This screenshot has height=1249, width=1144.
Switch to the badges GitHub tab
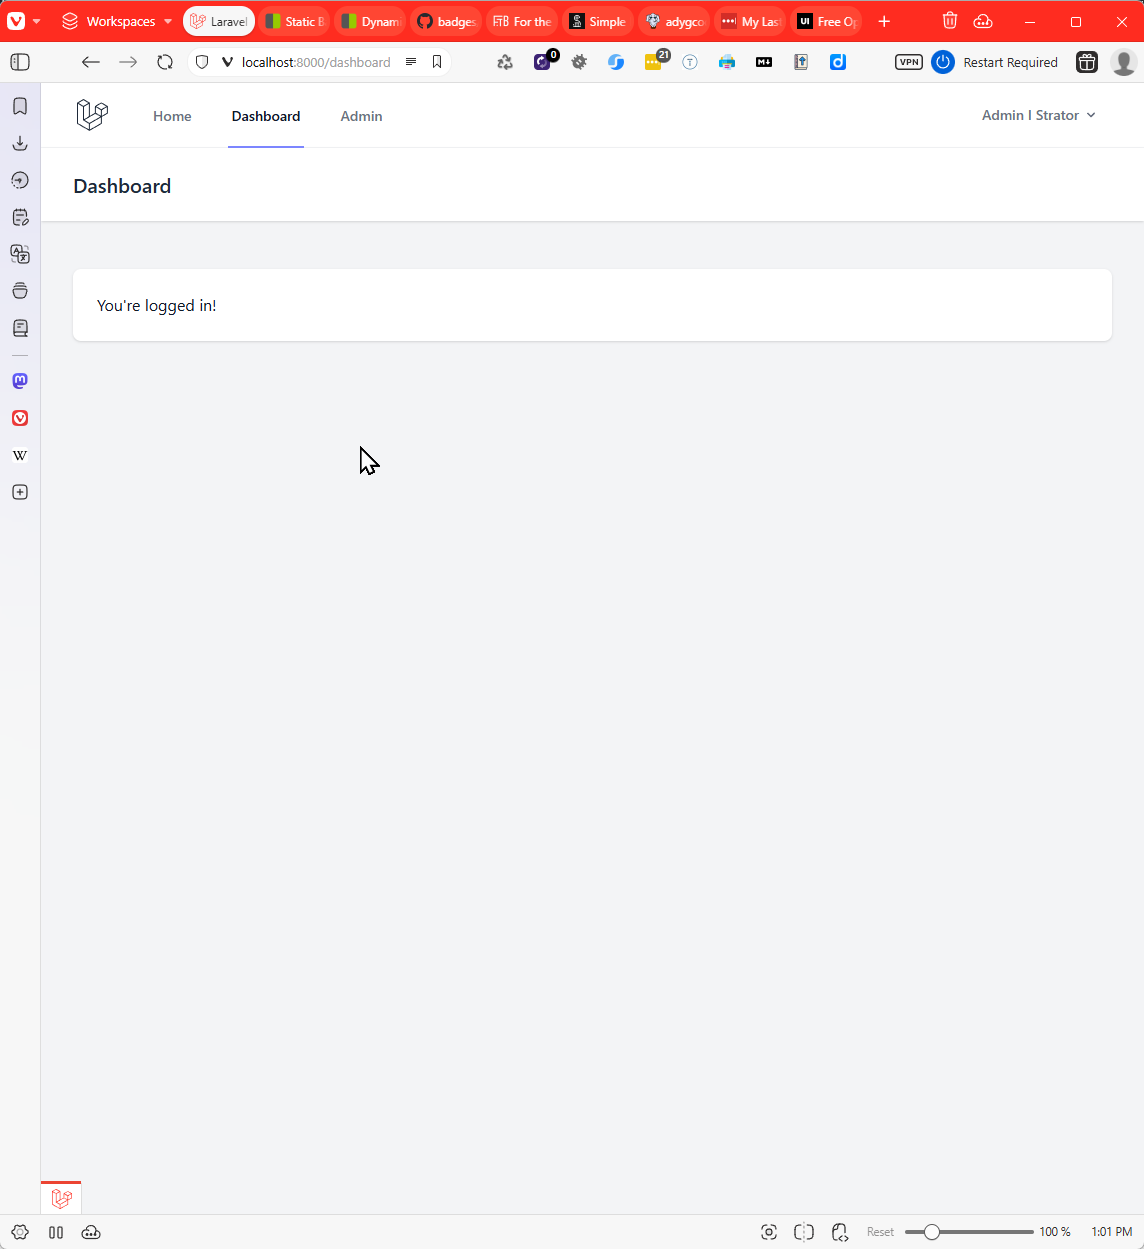pos(446,21)
